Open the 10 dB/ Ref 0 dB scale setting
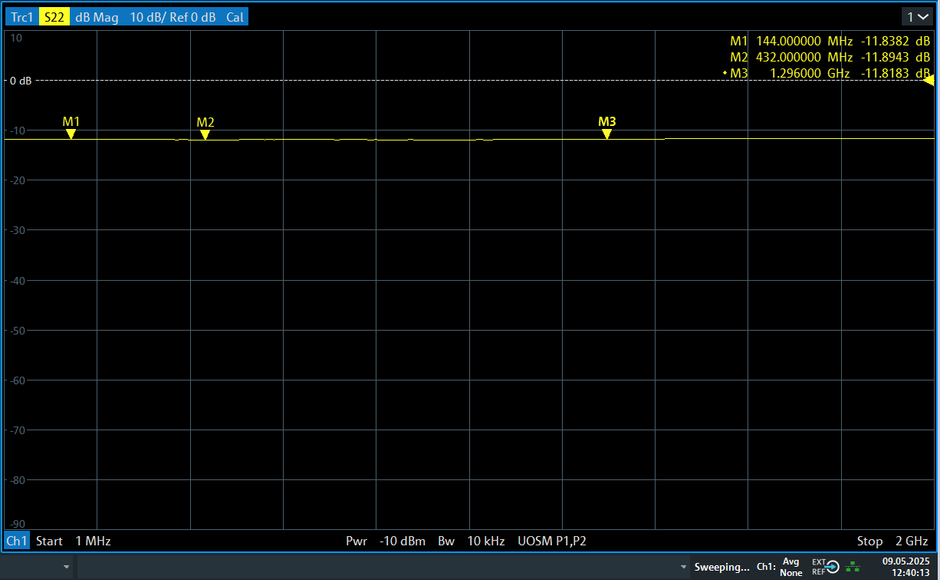The width and height of the screenshot is (940, 580). click(x=173, y=17)
